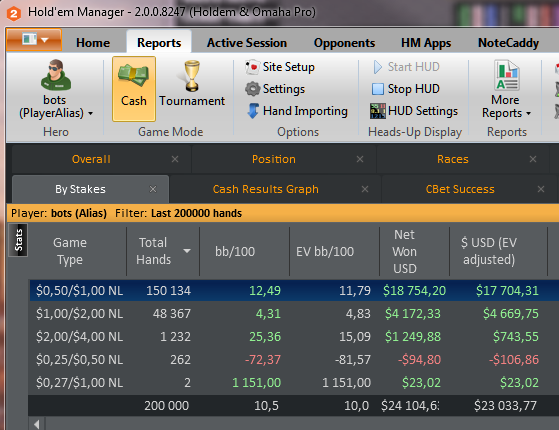Image resolution: width=559 pixels, height=430 pixels.
Task: Switch to the Home ribbon tab
Action: point(93,43)
